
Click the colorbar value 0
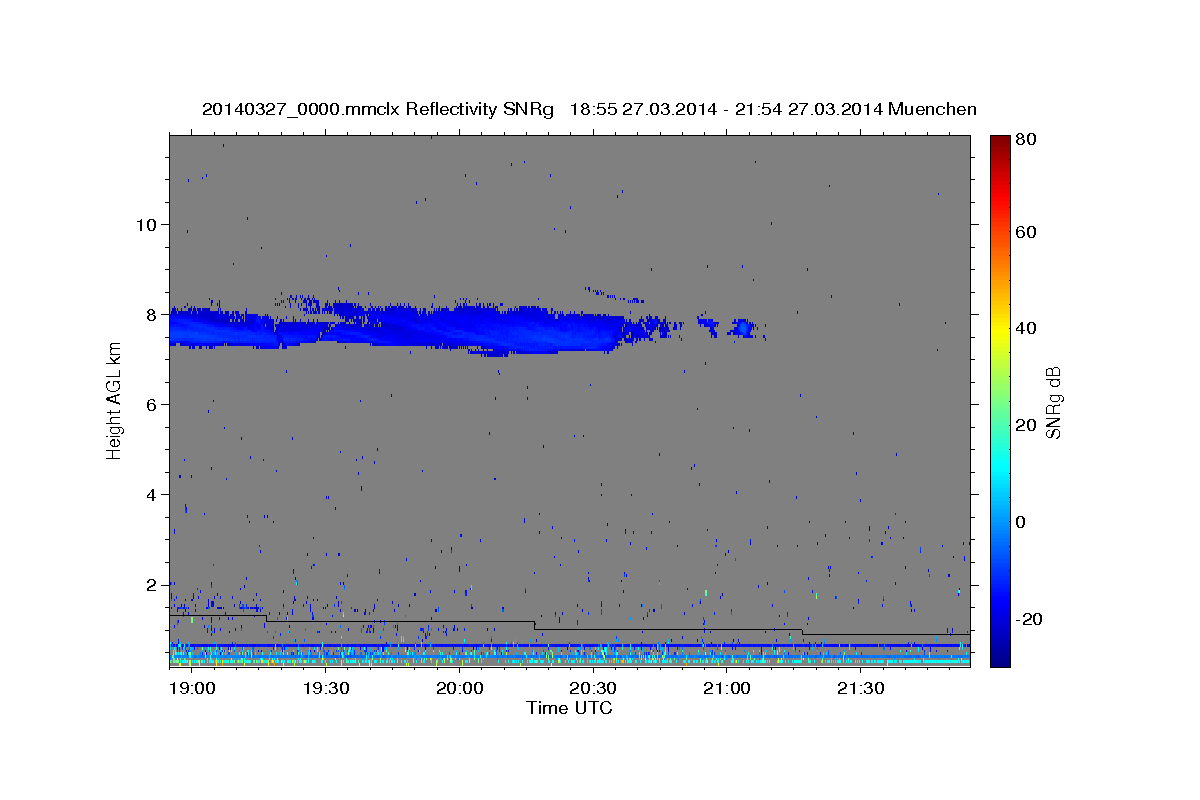pyautogui.click(x=1021, y=522)
